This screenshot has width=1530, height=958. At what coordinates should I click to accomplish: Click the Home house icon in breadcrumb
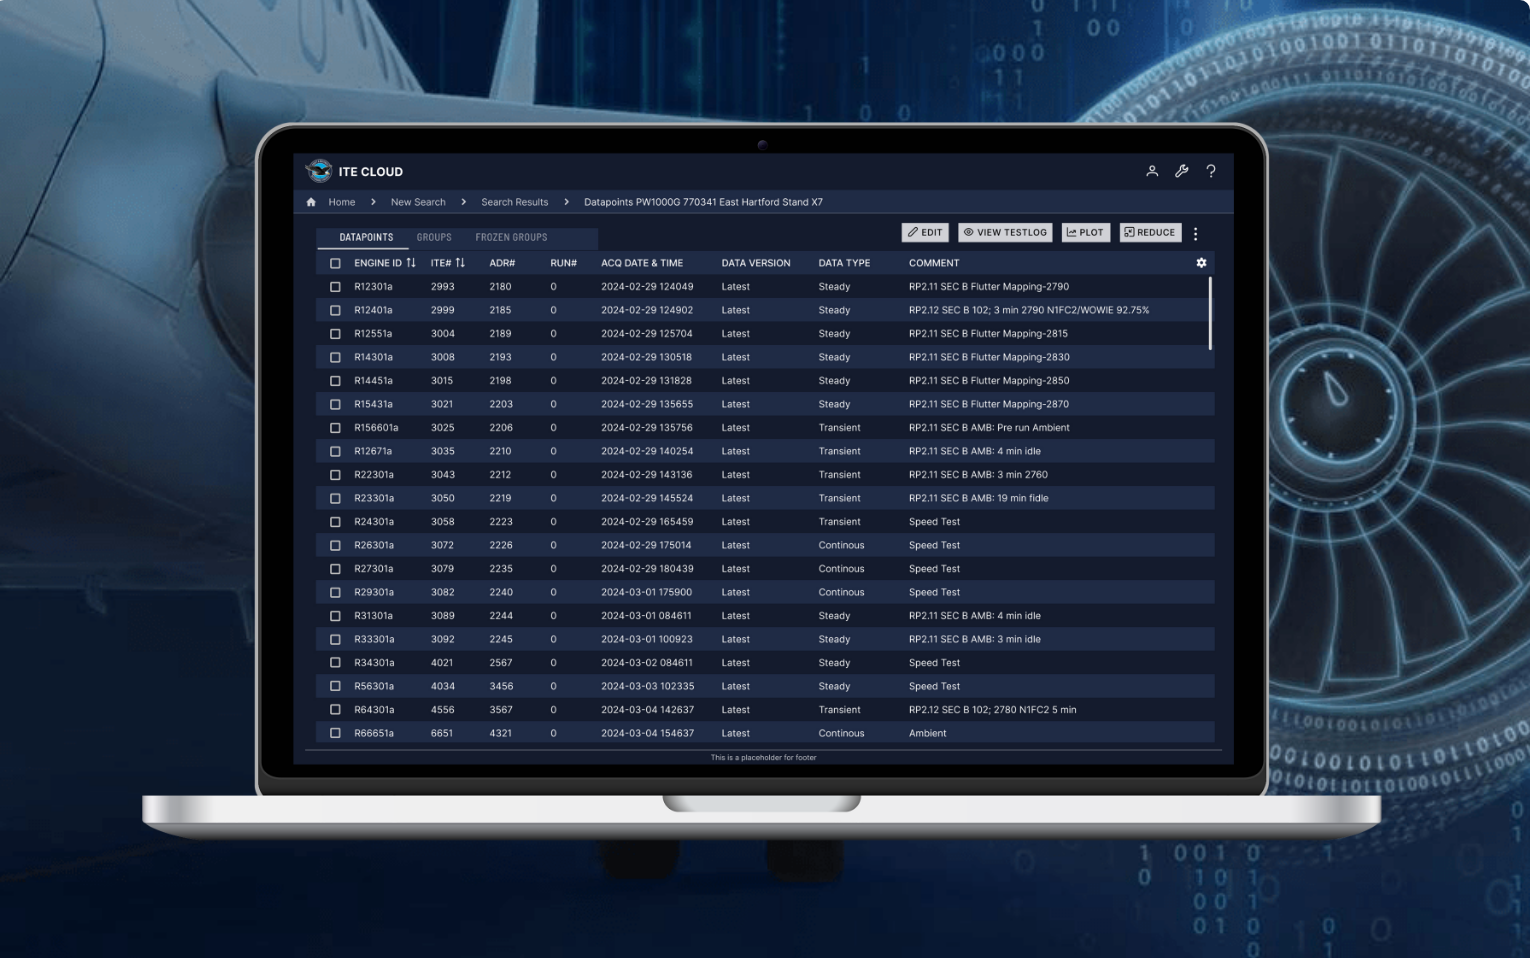[311, 202]
